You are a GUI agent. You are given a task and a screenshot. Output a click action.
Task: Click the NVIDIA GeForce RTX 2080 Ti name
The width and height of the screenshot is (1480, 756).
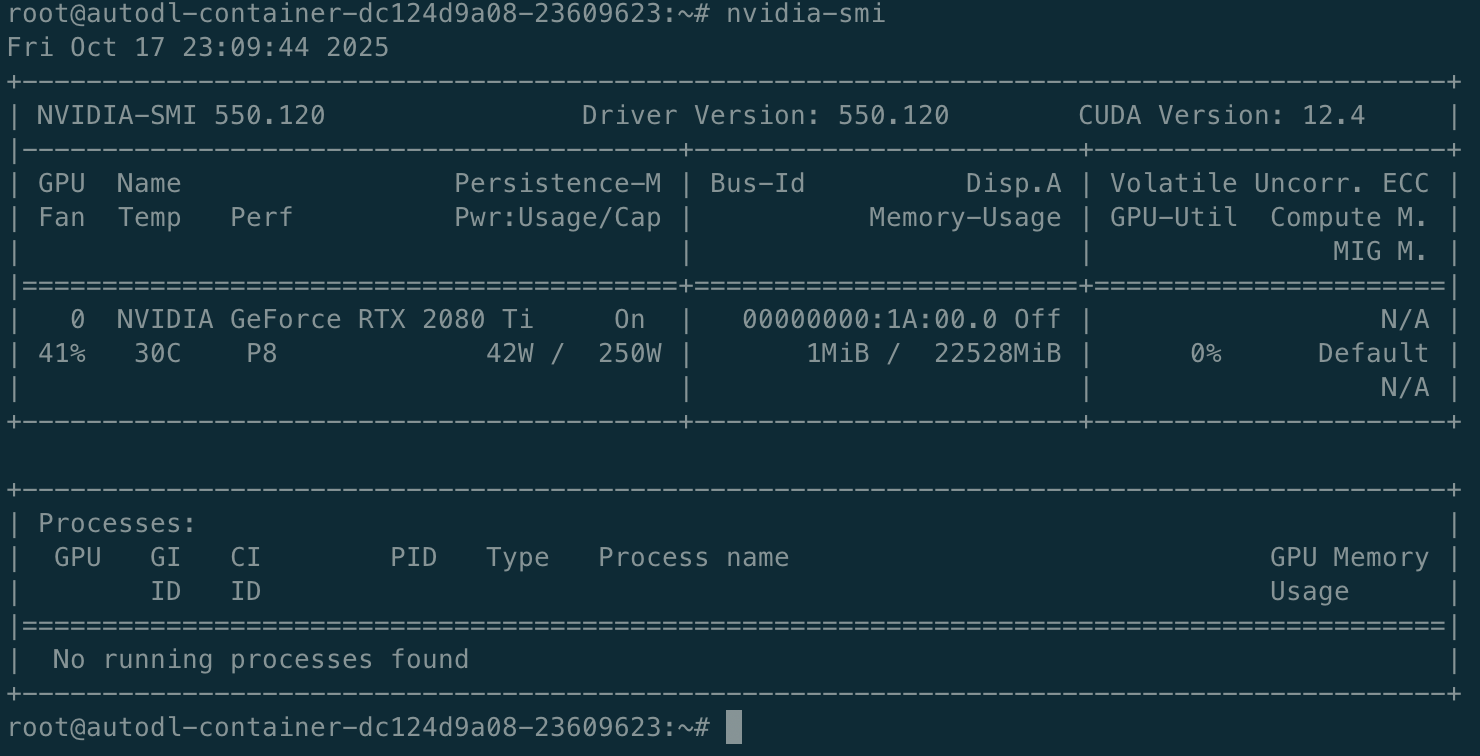pos(325,320)
